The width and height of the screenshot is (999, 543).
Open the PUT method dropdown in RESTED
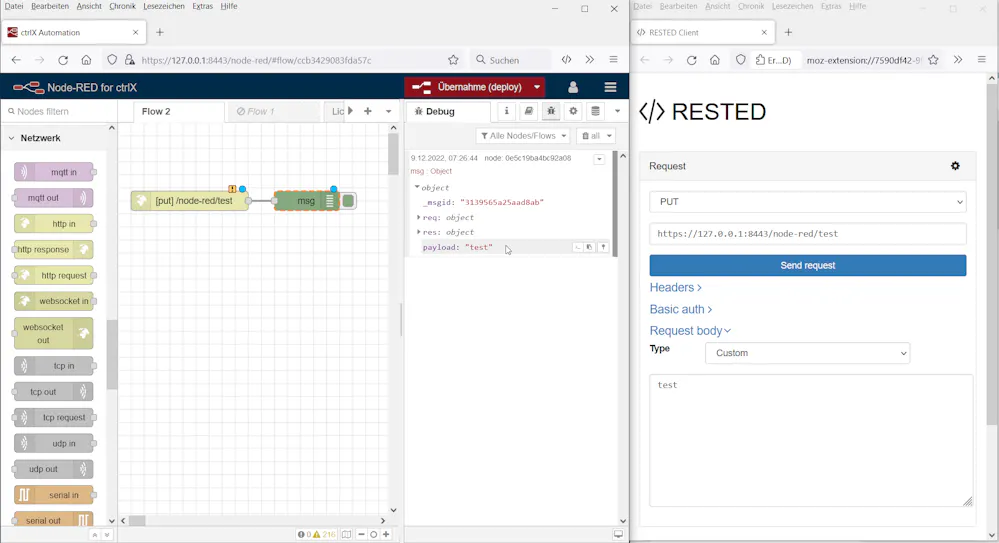click(808, 202)
